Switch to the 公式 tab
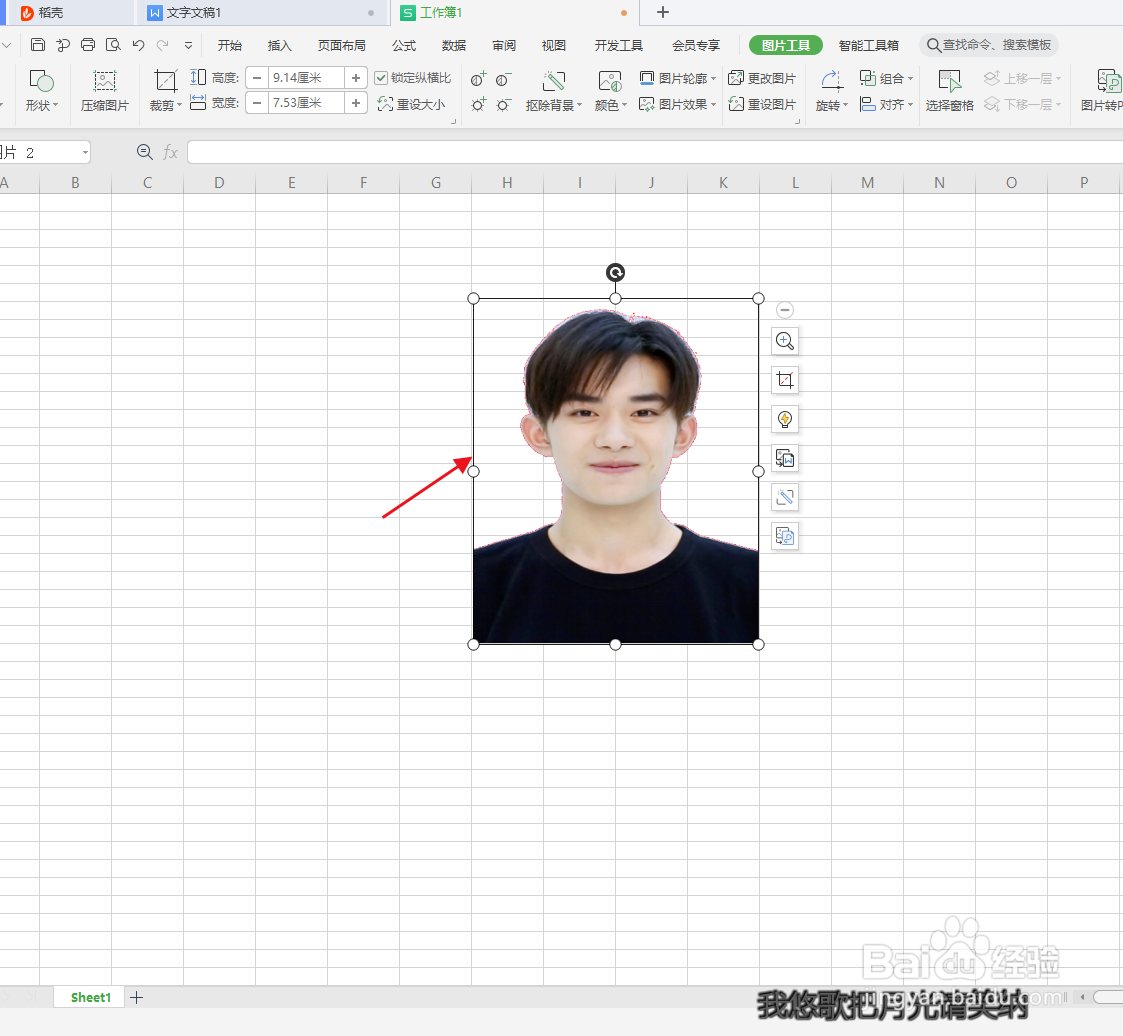1123x1036 pixels. pos(404,45)
